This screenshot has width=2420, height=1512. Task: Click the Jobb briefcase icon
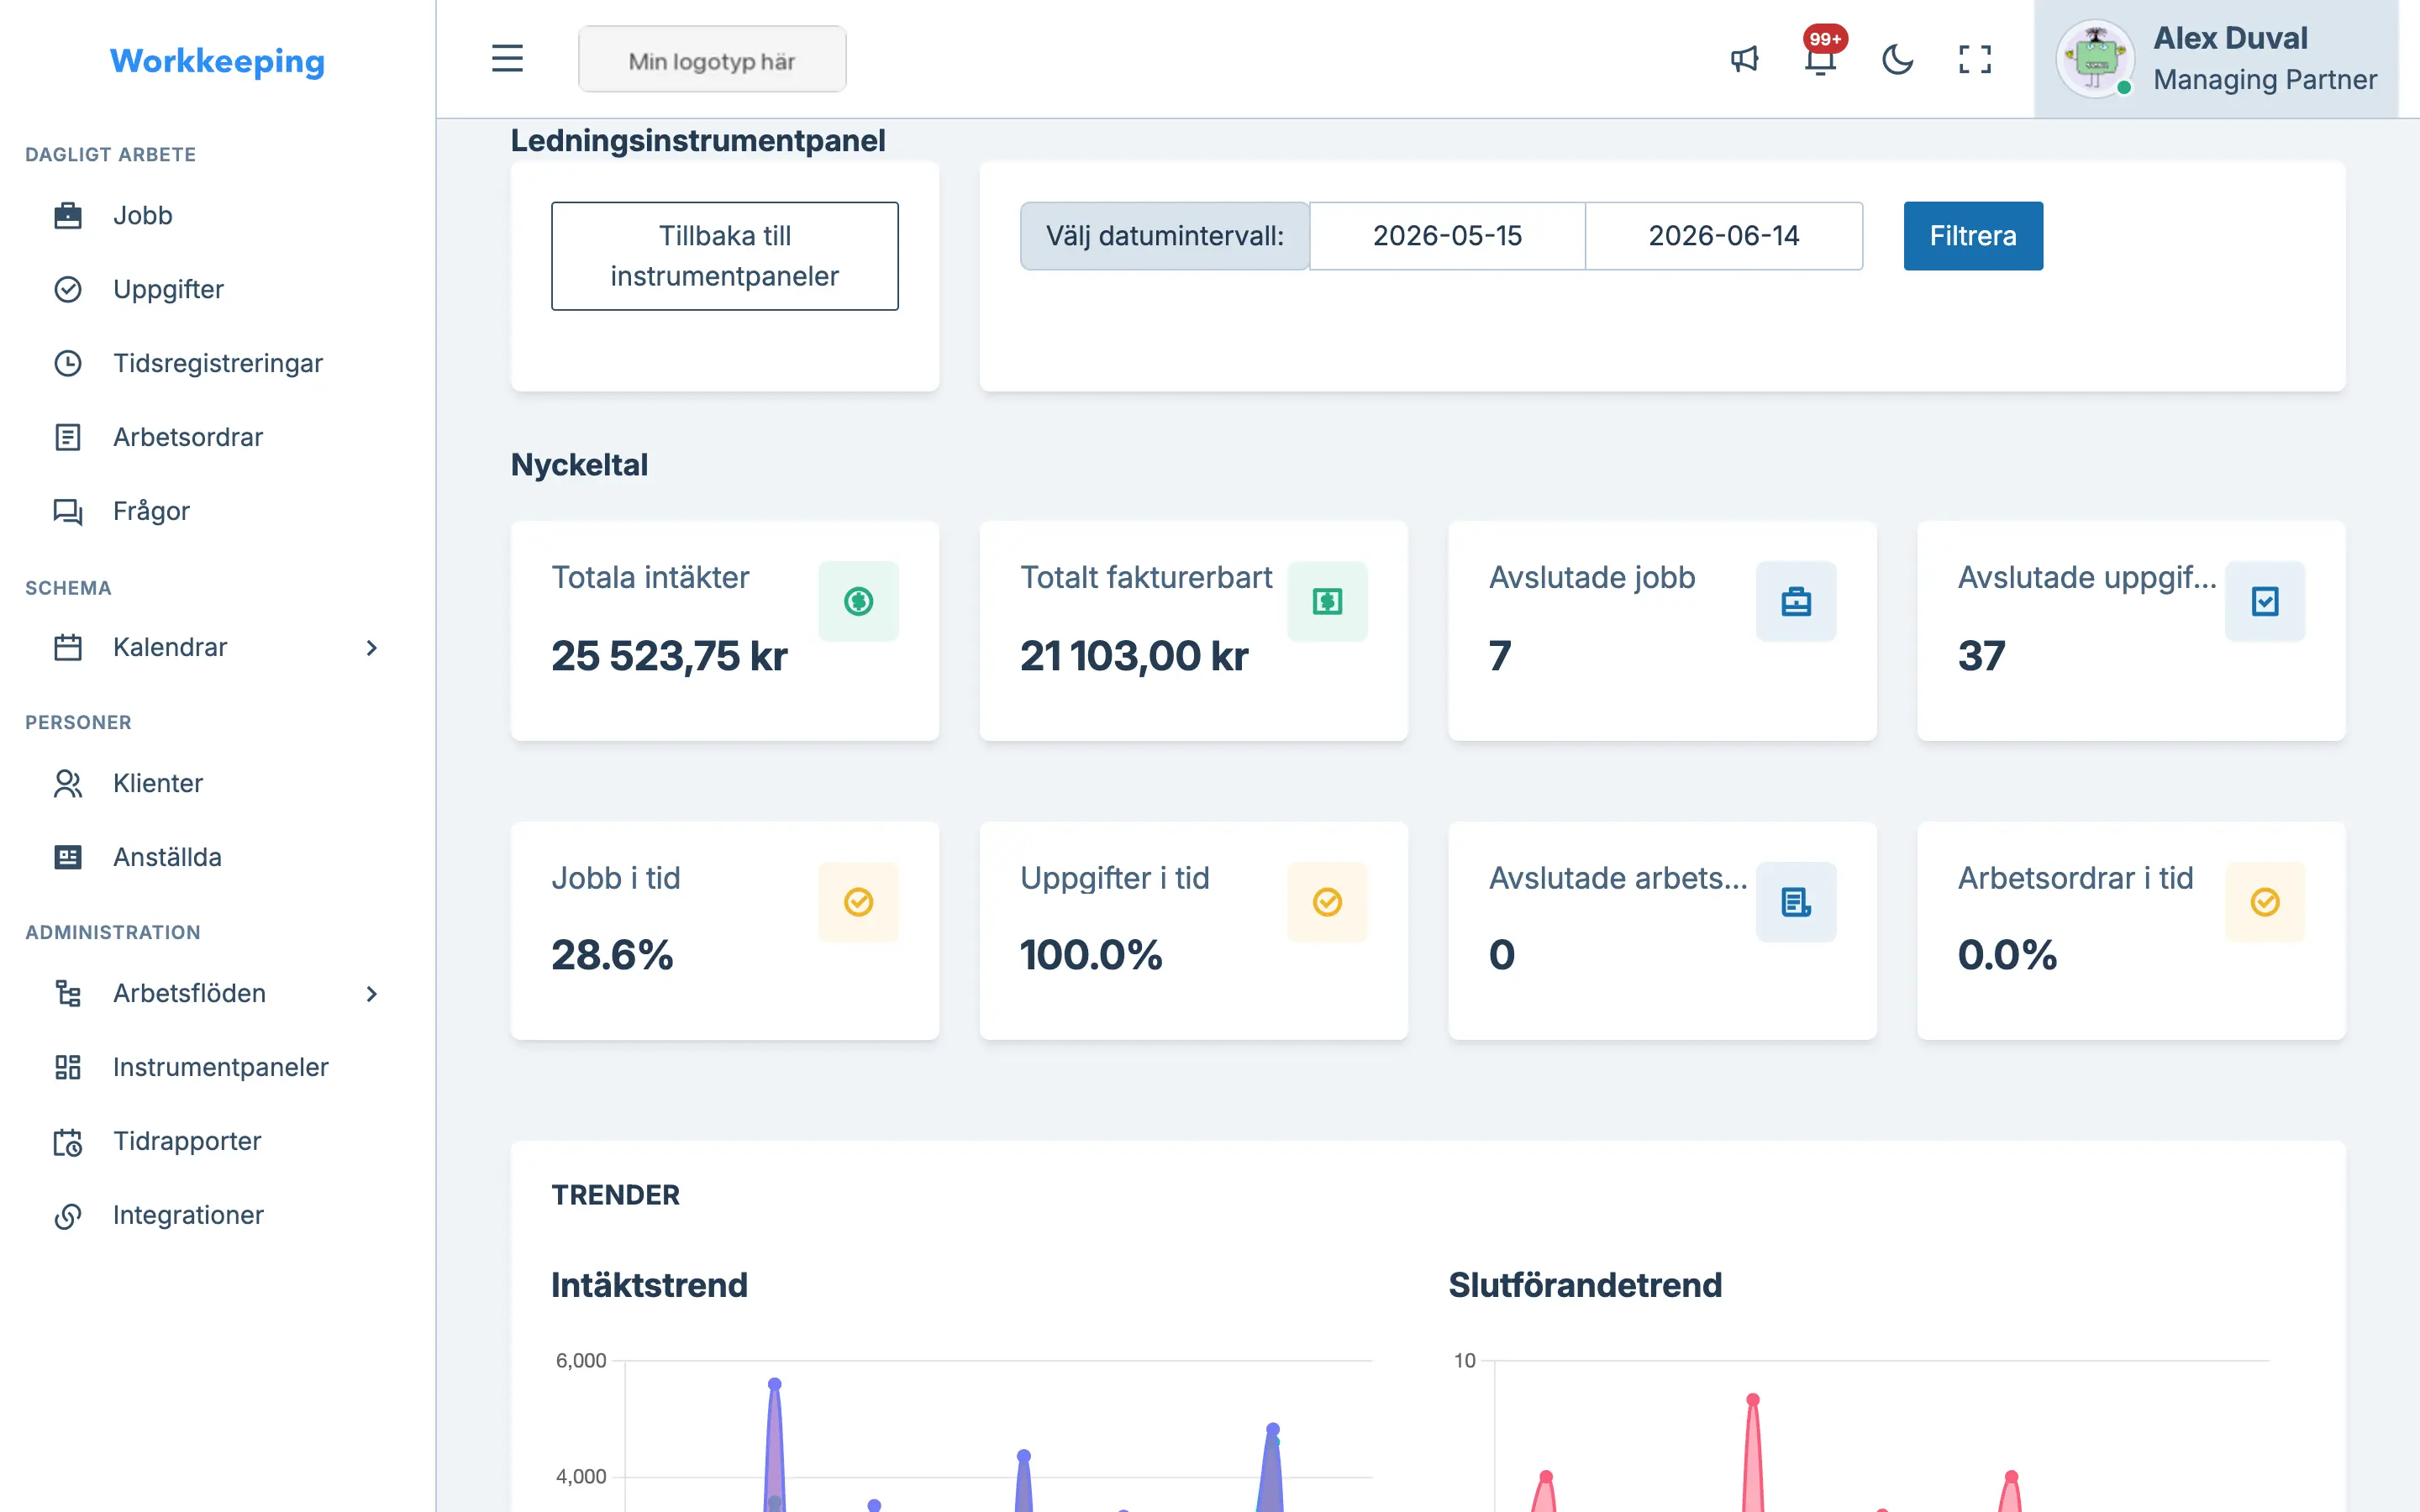coord(68,215)
